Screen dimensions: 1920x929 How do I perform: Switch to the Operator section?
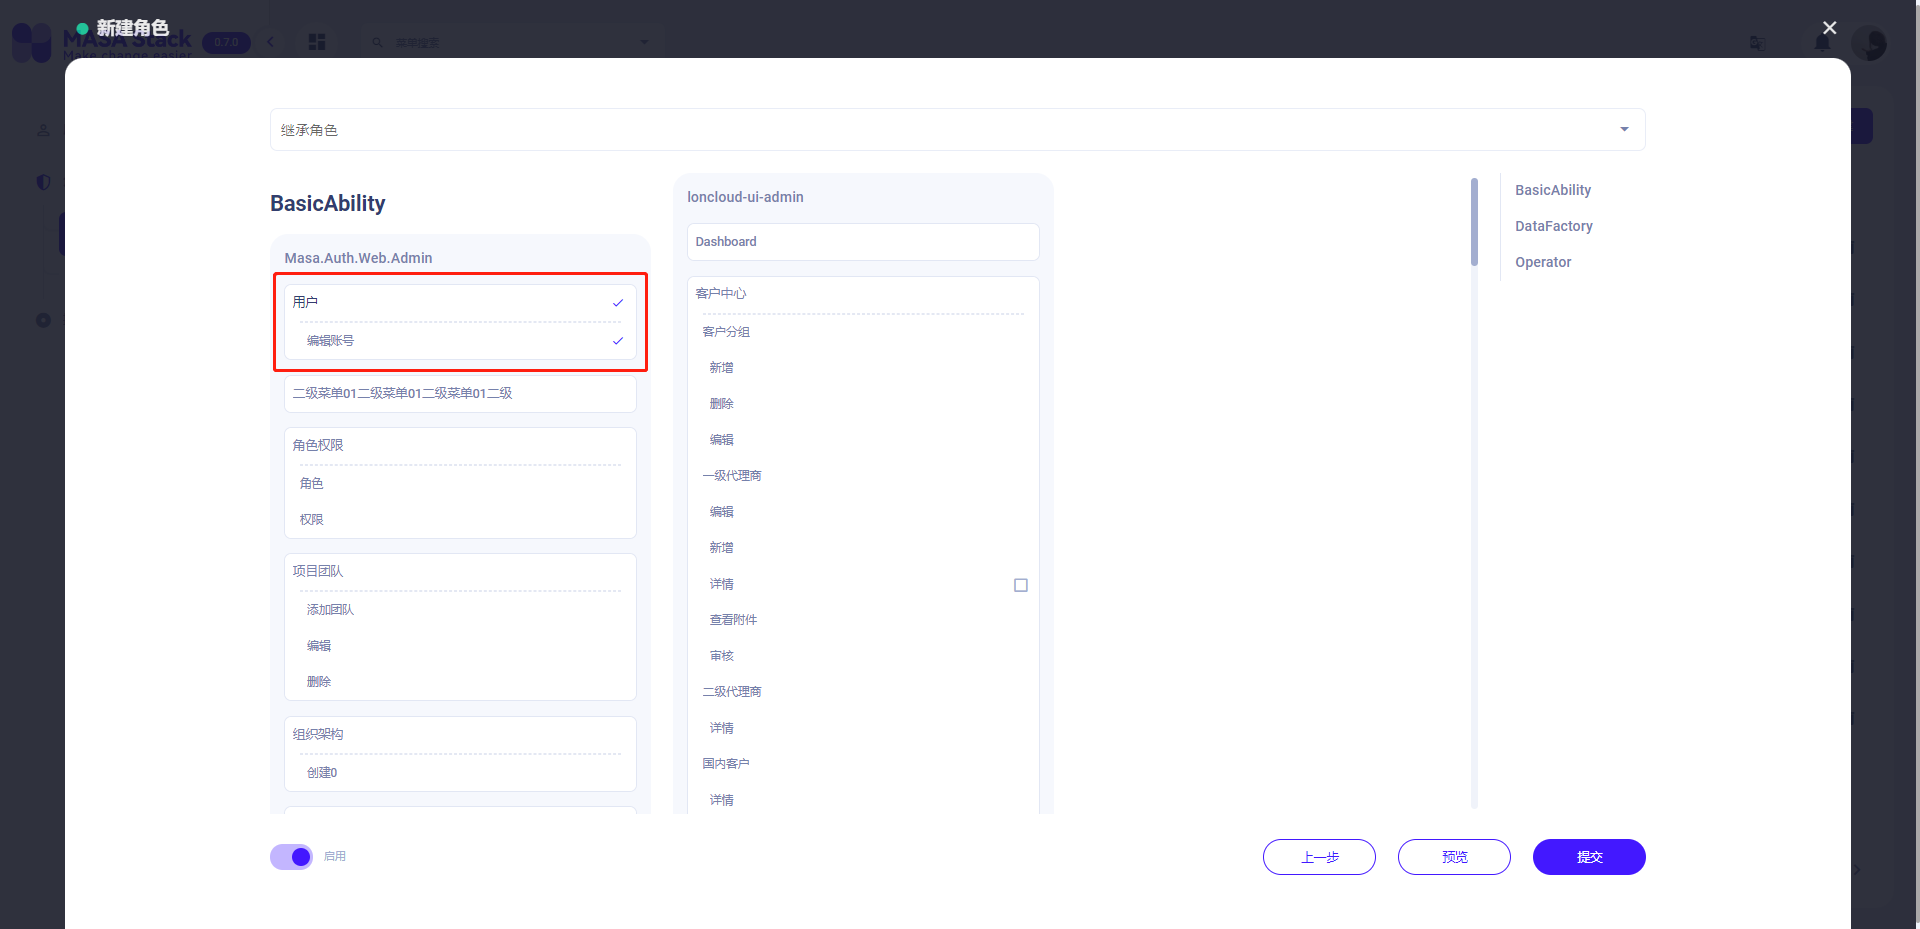[1543, 262]
